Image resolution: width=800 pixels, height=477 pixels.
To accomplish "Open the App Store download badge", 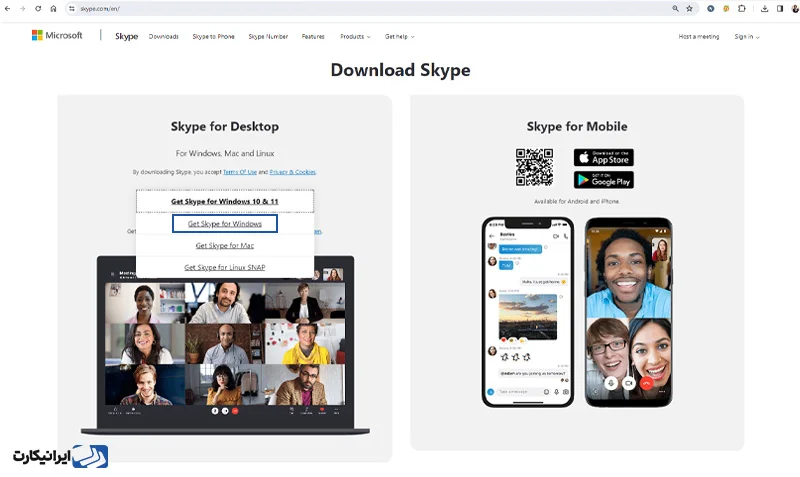I will (604, 158).
